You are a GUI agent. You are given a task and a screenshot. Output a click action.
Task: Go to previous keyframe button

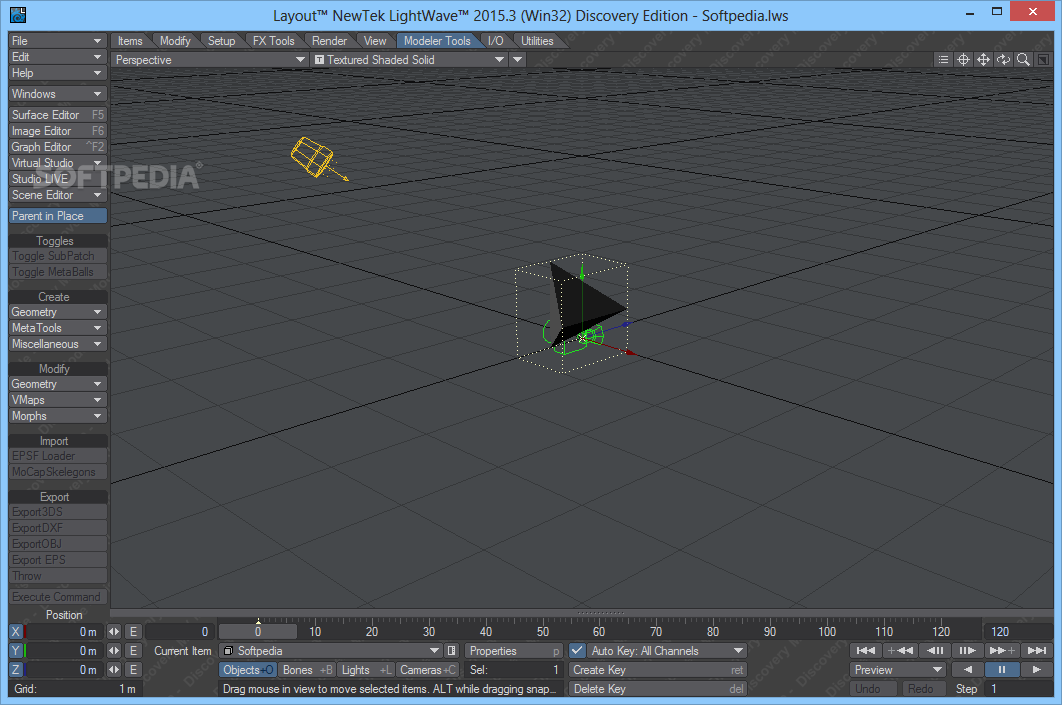tap(900, 650)
